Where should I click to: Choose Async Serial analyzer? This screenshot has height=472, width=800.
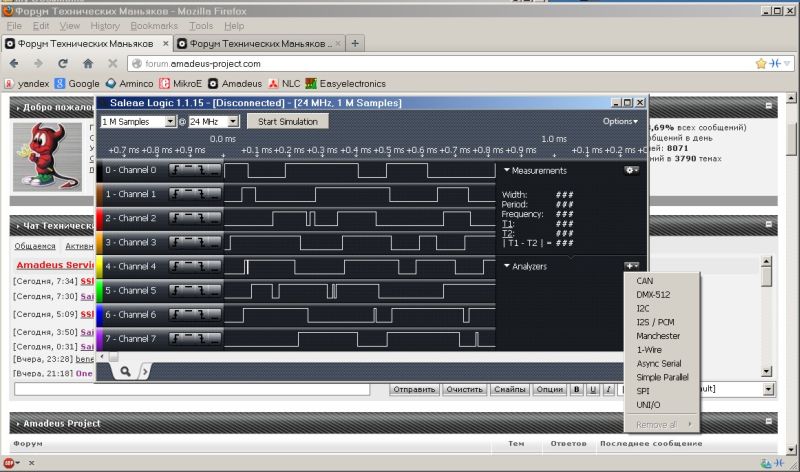coord(659,363)
